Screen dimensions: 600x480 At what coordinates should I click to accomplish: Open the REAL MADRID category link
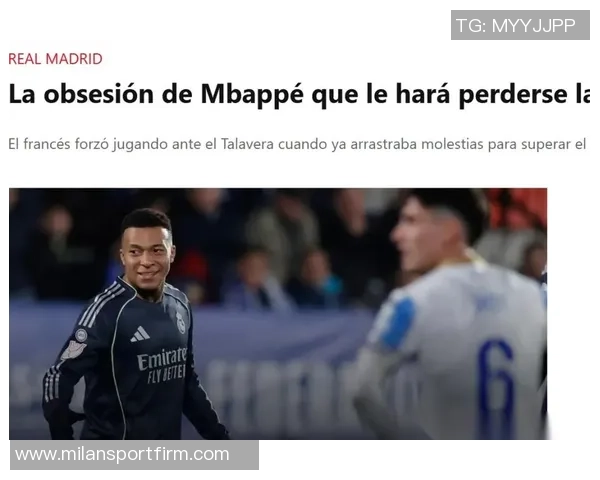55,59
